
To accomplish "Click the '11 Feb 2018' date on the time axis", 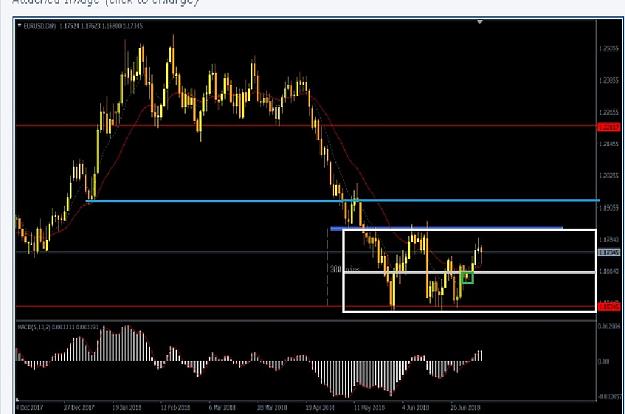I will coord(175,408).
